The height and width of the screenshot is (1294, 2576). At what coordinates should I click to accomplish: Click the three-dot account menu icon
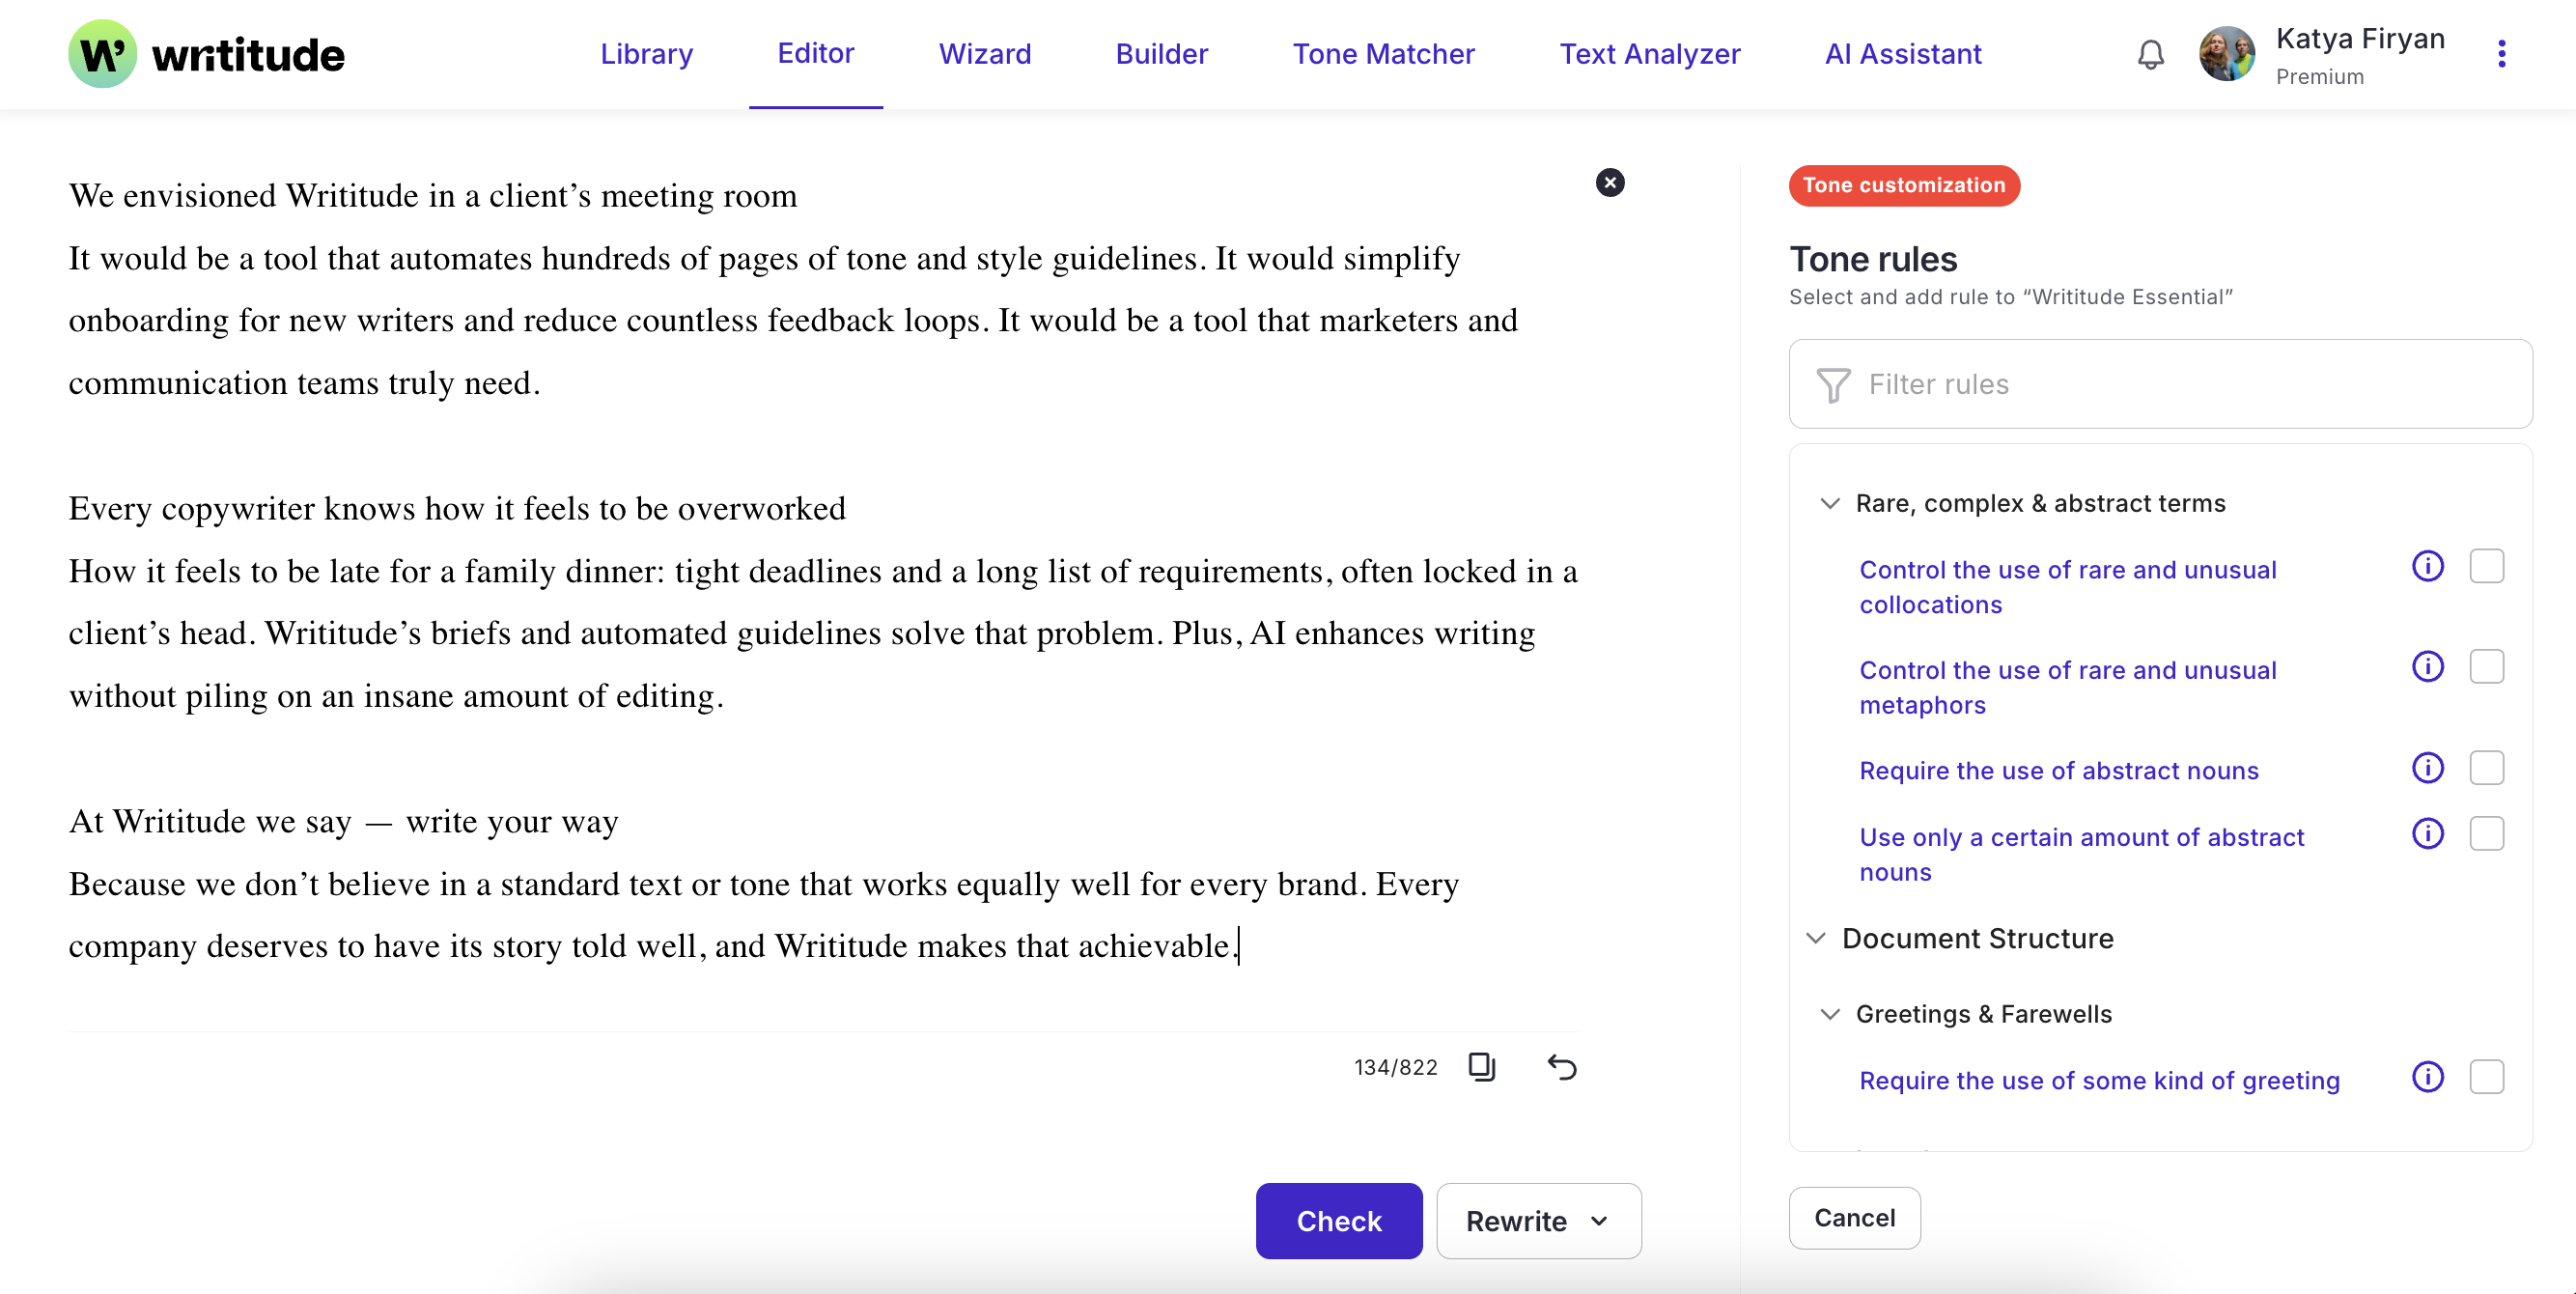[2501, 54]
